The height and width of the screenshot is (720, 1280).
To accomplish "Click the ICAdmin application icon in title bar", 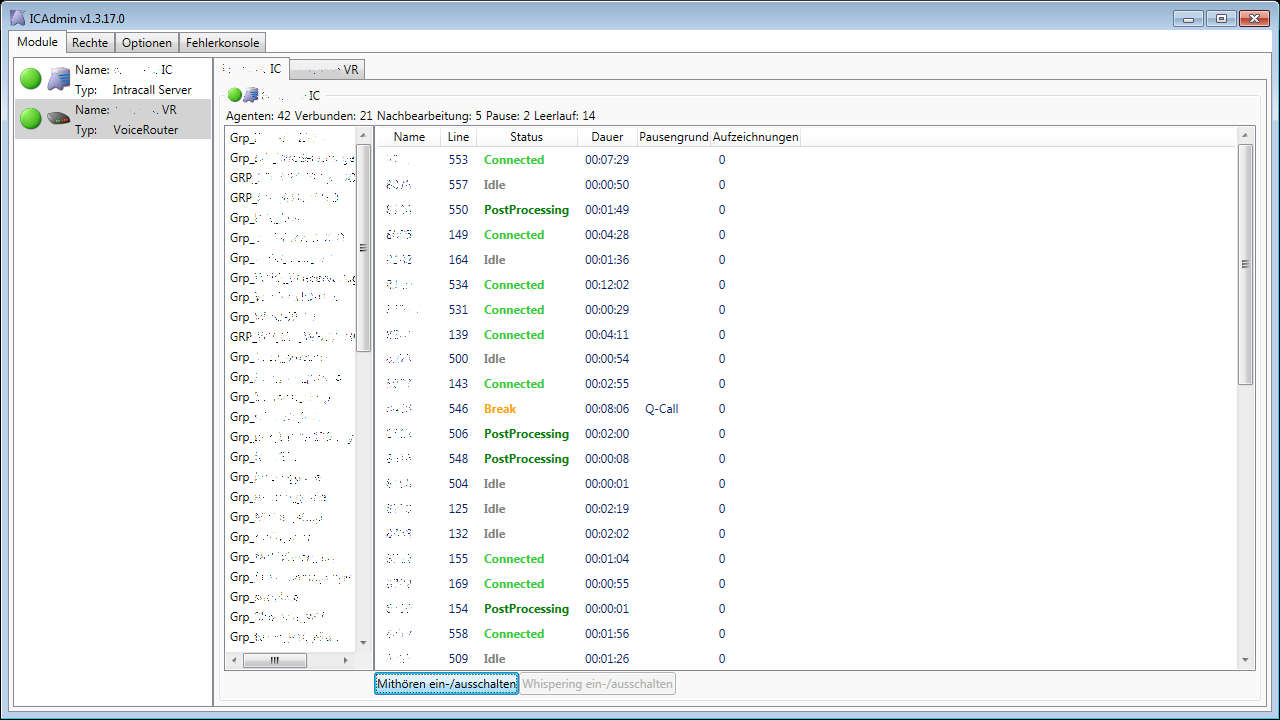I will (x=18, y=19).
